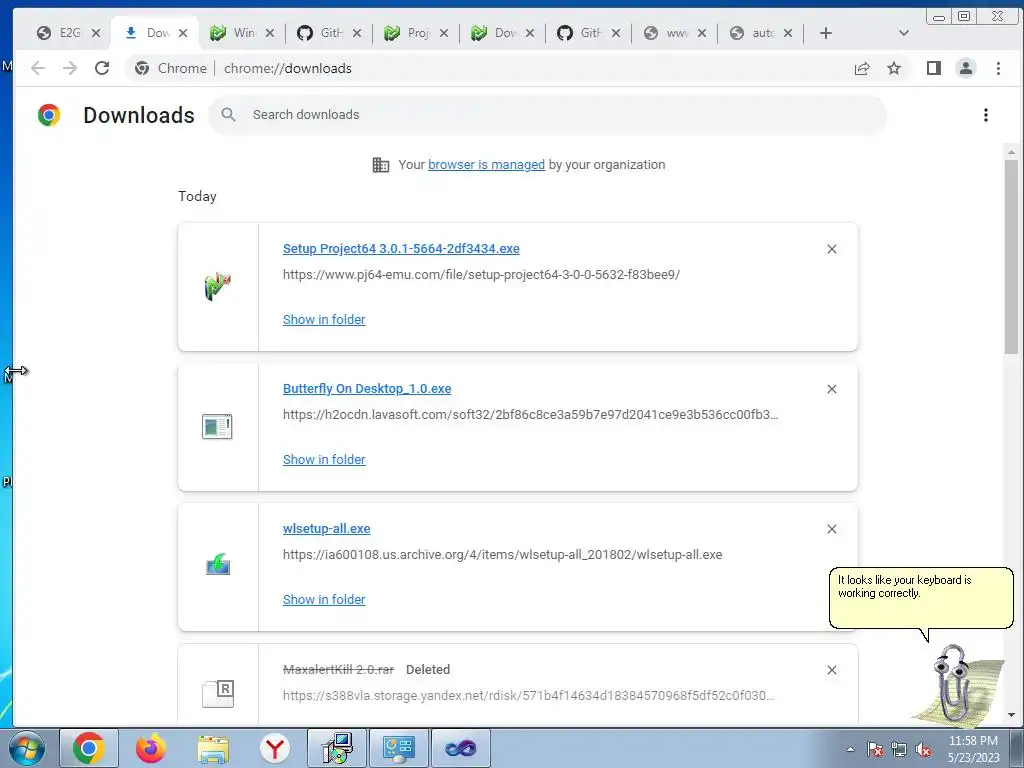Screen dimensions: 1024x768
Task: Click the h2ocdn.lavasoft.com source URL
Action: click(530, 415)
